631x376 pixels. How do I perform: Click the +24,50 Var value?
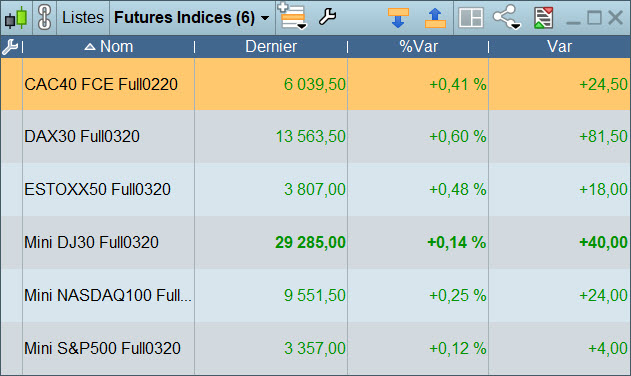pos(603,85)
